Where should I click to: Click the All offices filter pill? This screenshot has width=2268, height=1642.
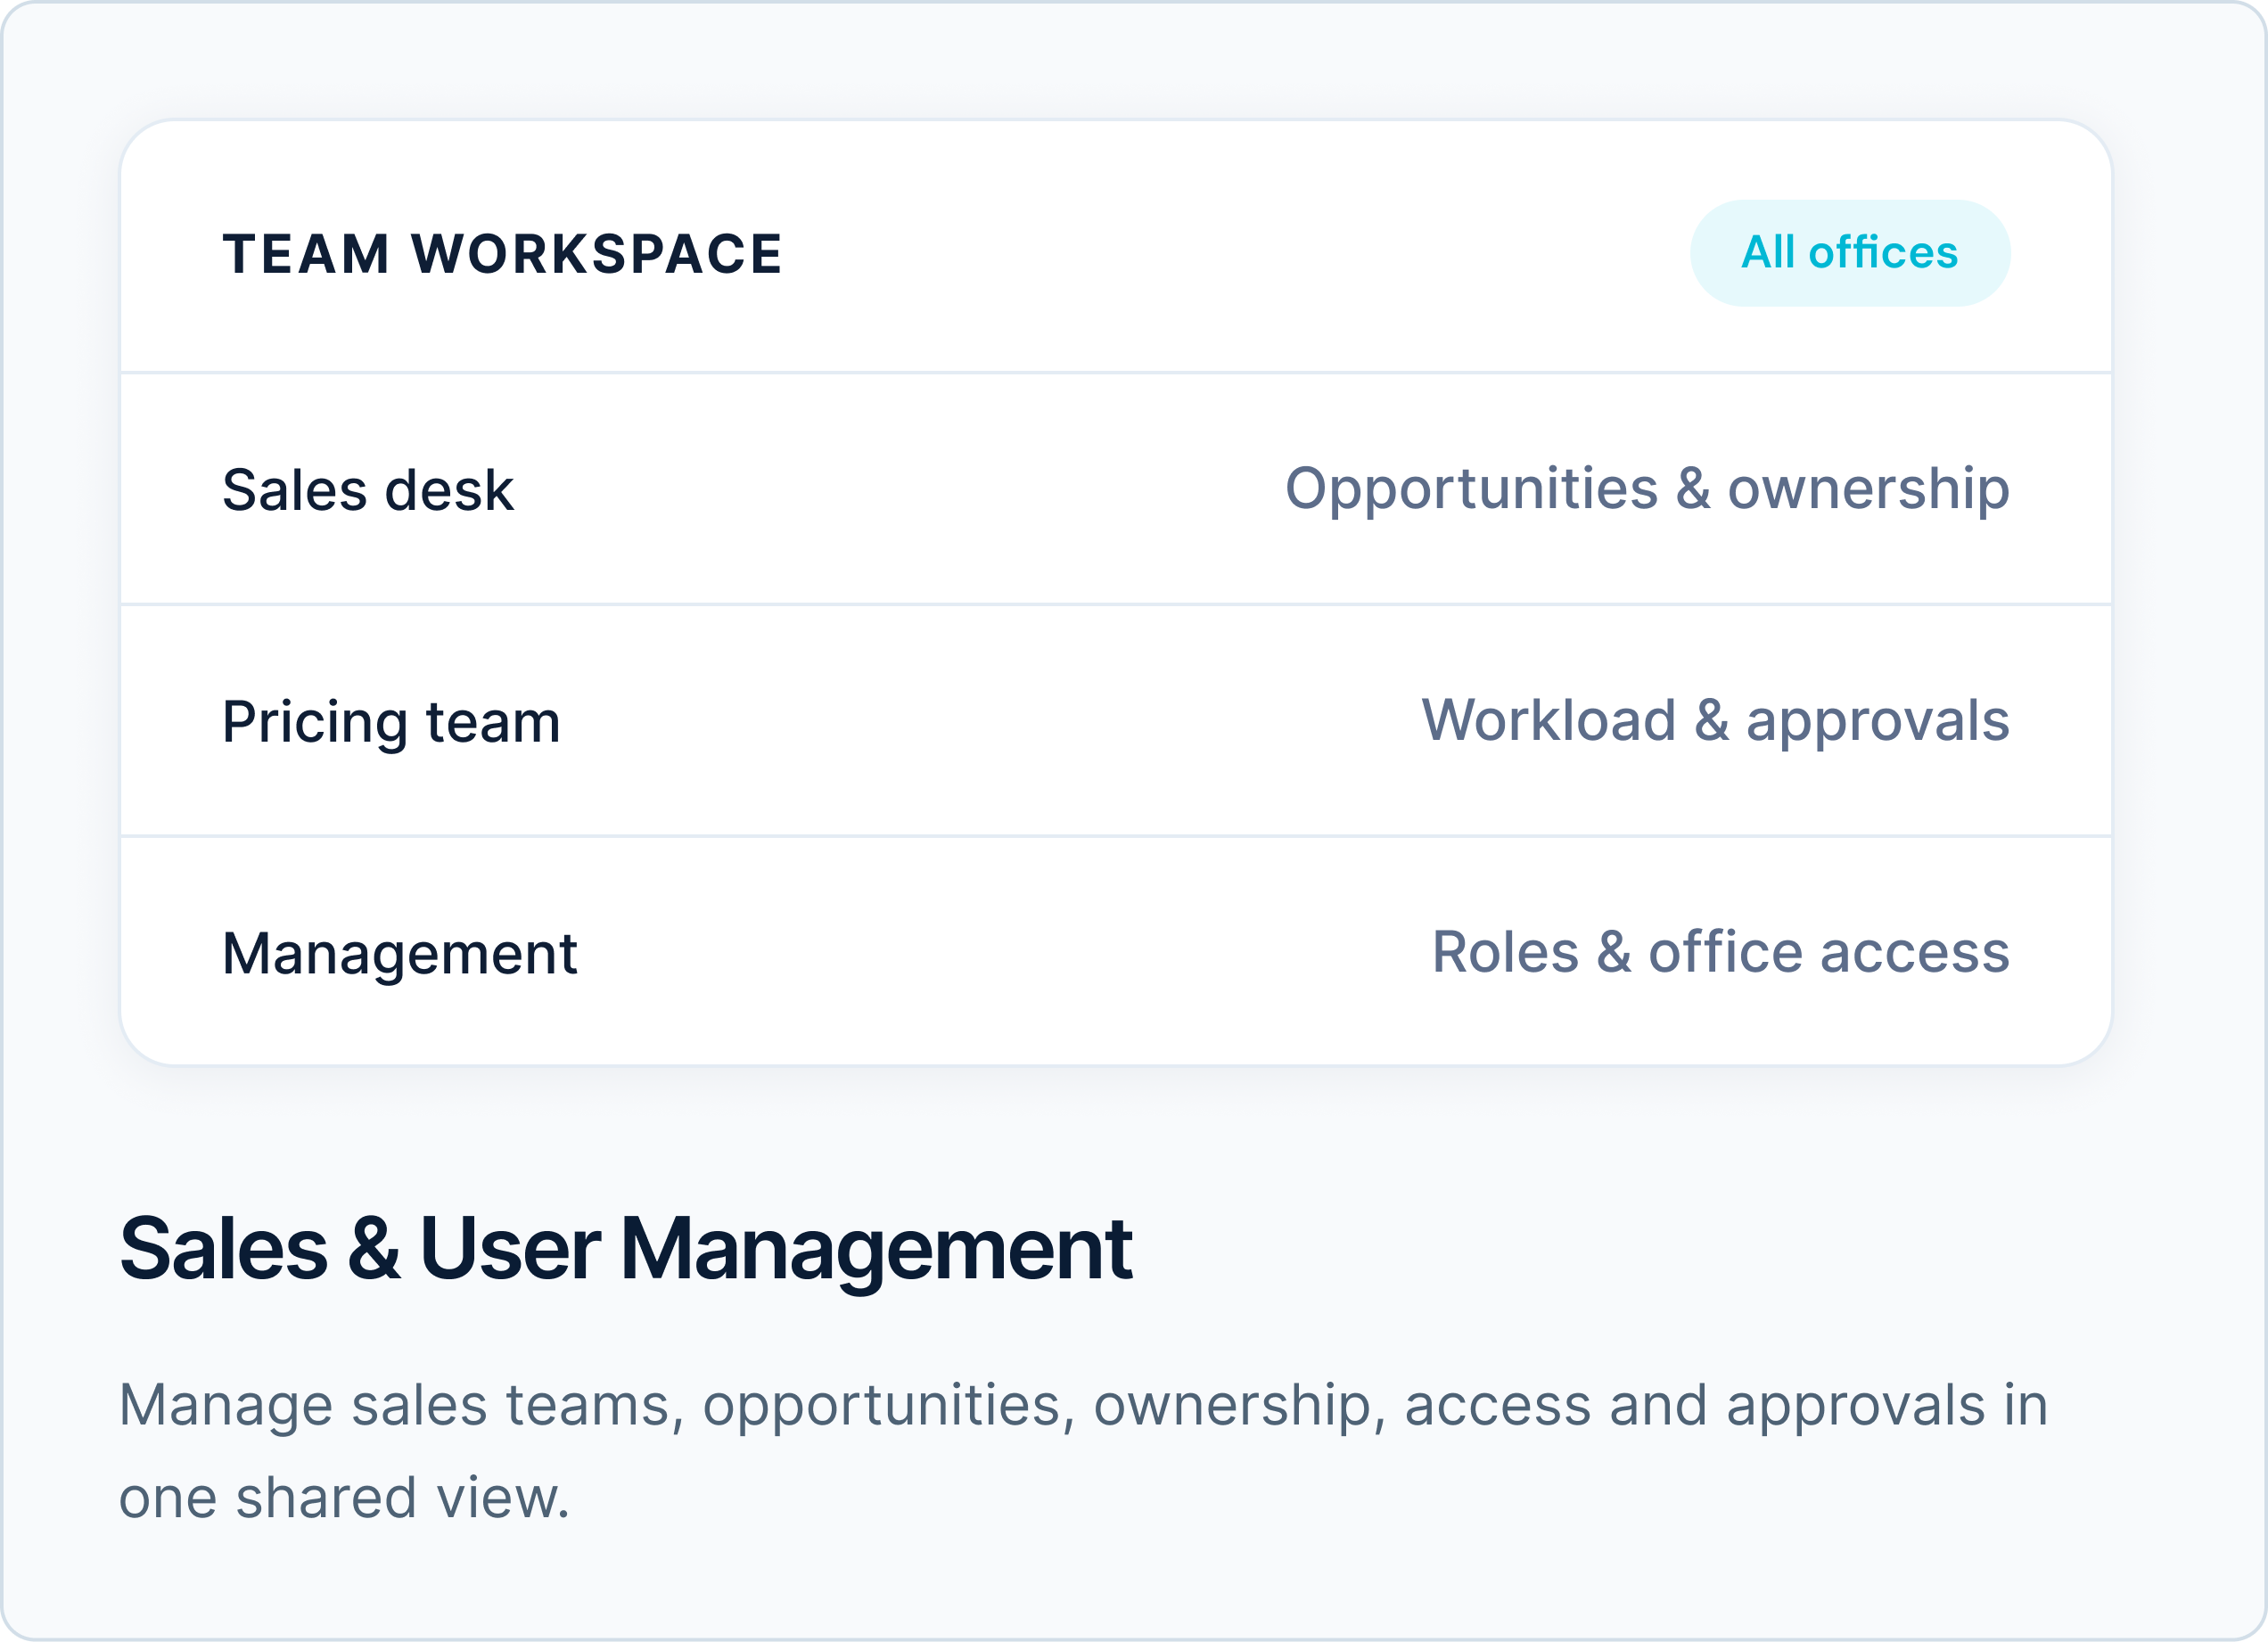coord(1849,253)
